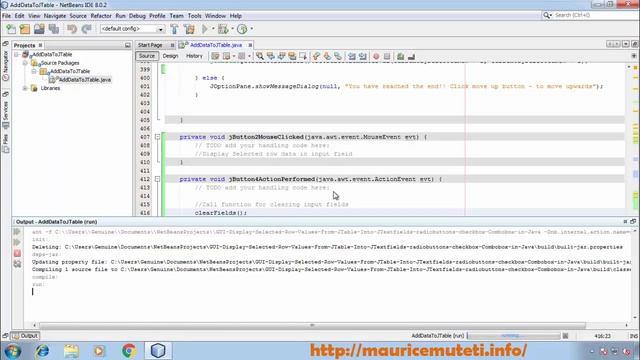Click the Save All toolbar icon
This screenshot has height=360, width=640.
54,29
